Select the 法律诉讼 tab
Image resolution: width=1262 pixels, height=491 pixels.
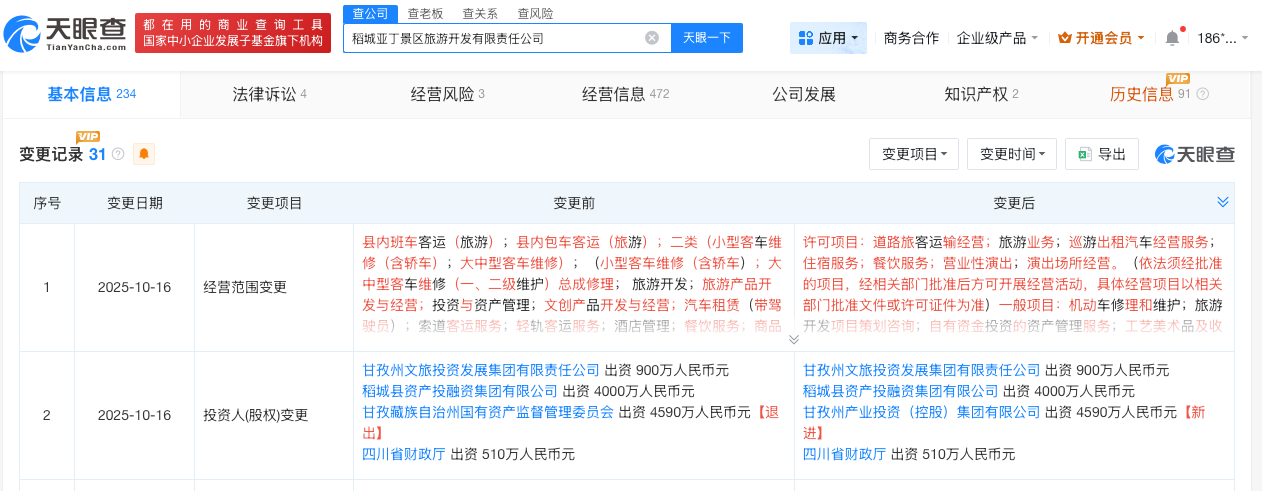(x=269, y=94)
